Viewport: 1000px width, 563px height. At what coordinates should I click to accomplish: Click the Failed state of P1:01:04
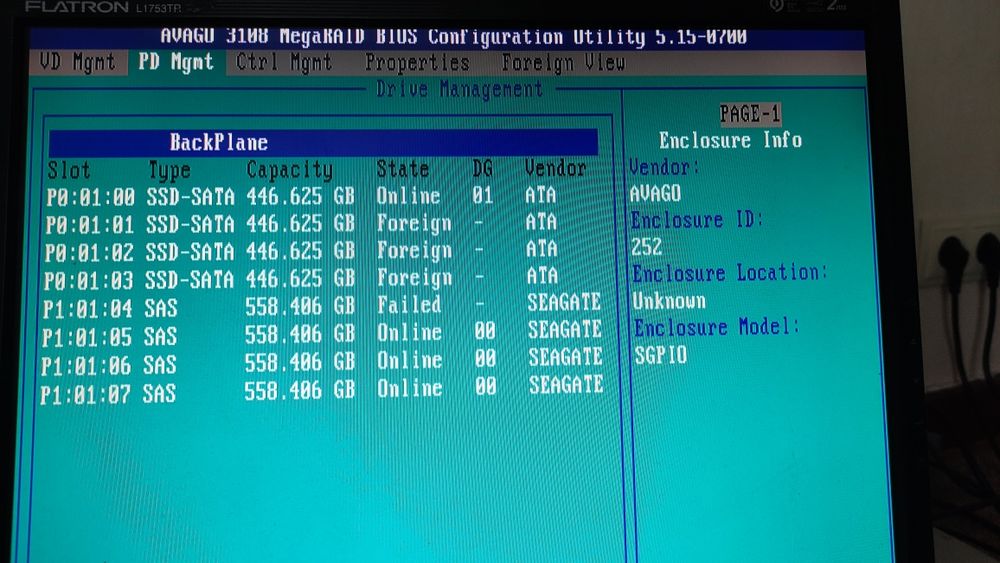point(409,305)
